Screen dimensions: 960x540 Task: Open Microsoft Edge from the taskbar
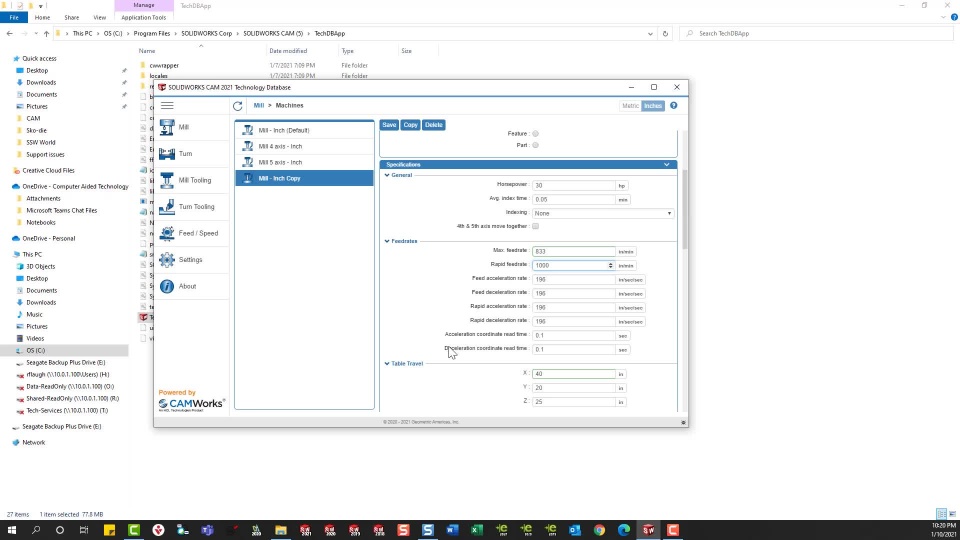(624, 530)
